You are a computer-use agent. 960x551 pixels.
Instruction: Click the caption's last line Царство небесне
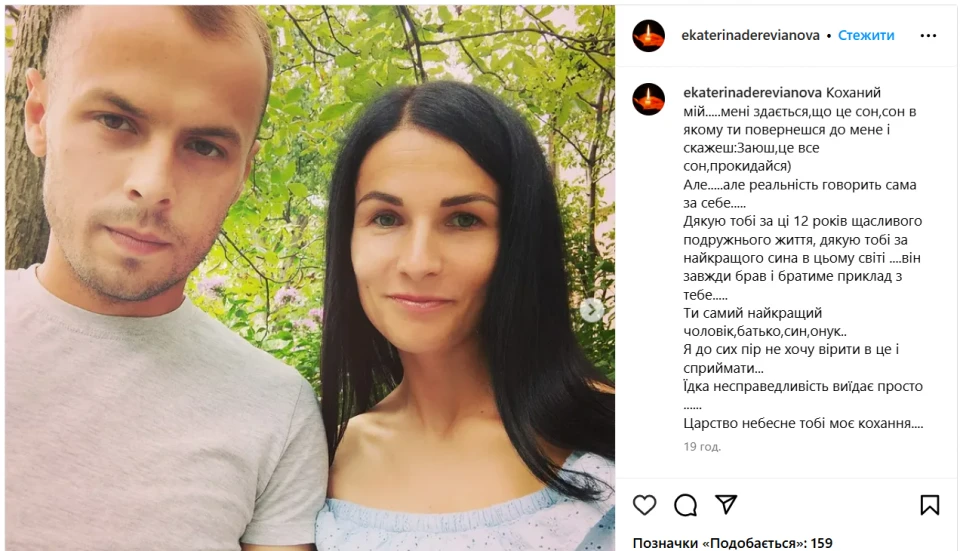pos(803,423)
